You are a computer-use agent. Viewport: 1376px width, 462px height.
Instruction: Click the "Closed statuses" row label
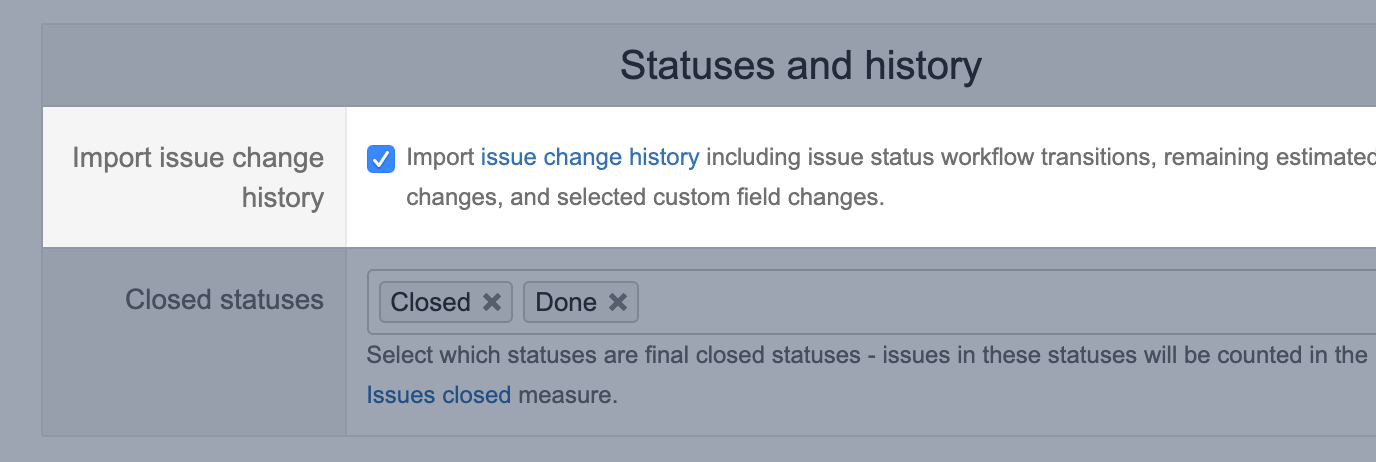tap(224, 299)
